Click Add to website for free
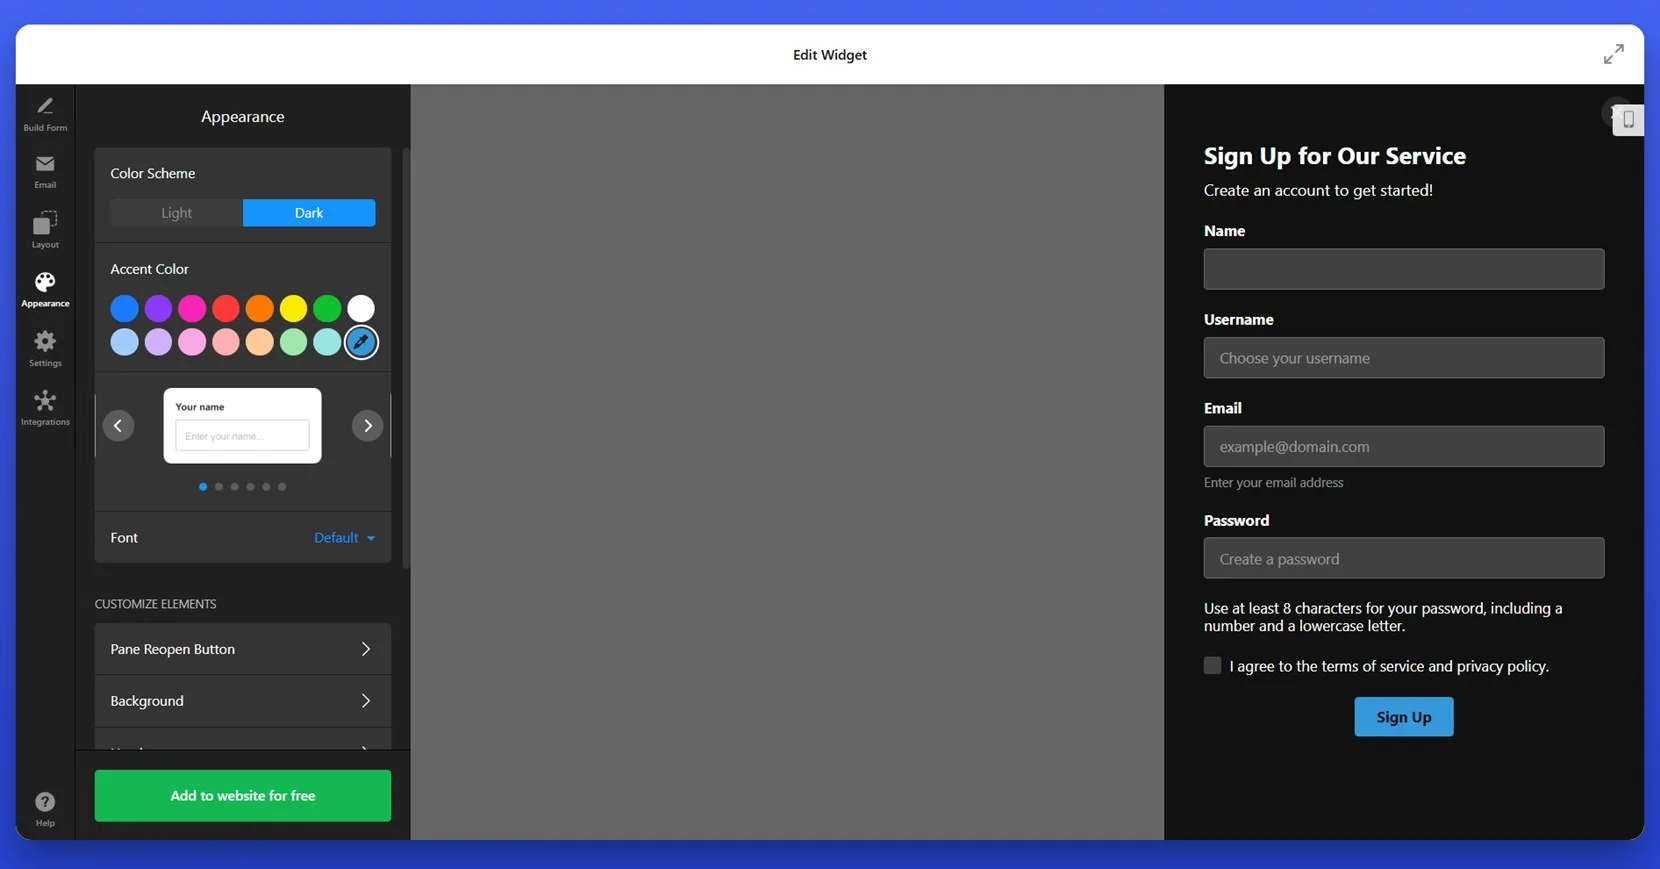 tap(243, 796)
